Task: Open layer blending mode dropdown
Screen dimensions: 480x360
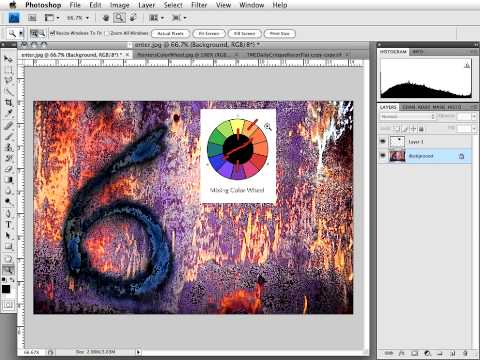Action: coord(408,116)
